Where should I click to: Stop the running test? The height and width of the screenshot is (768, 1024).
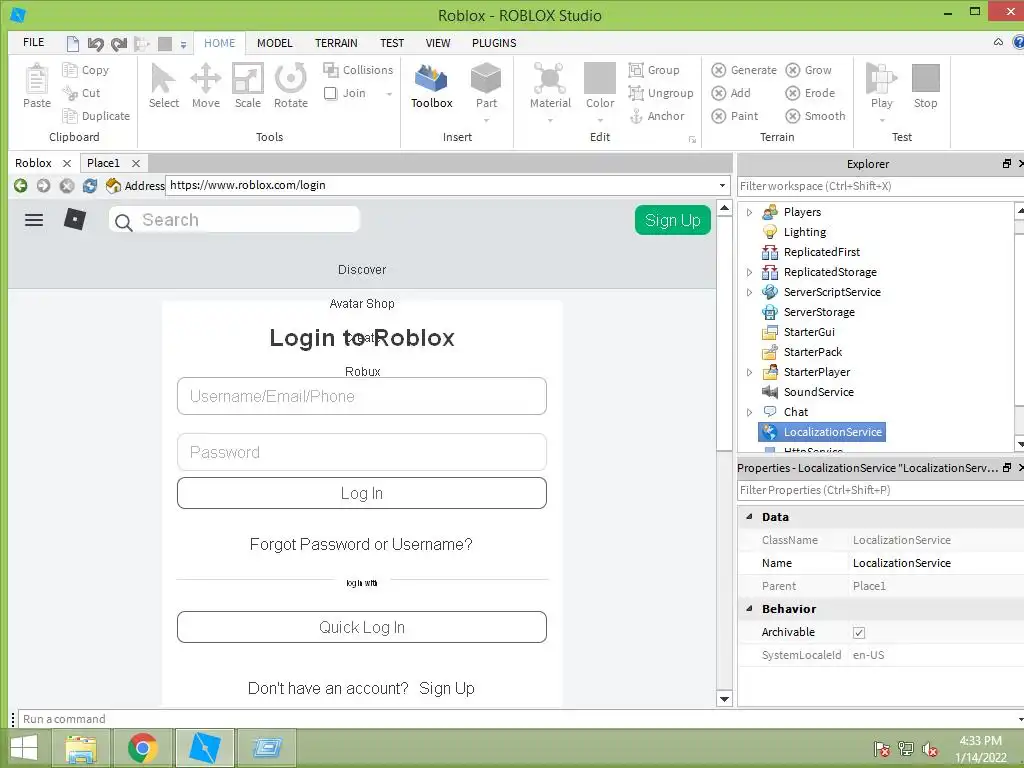(925, 86)
